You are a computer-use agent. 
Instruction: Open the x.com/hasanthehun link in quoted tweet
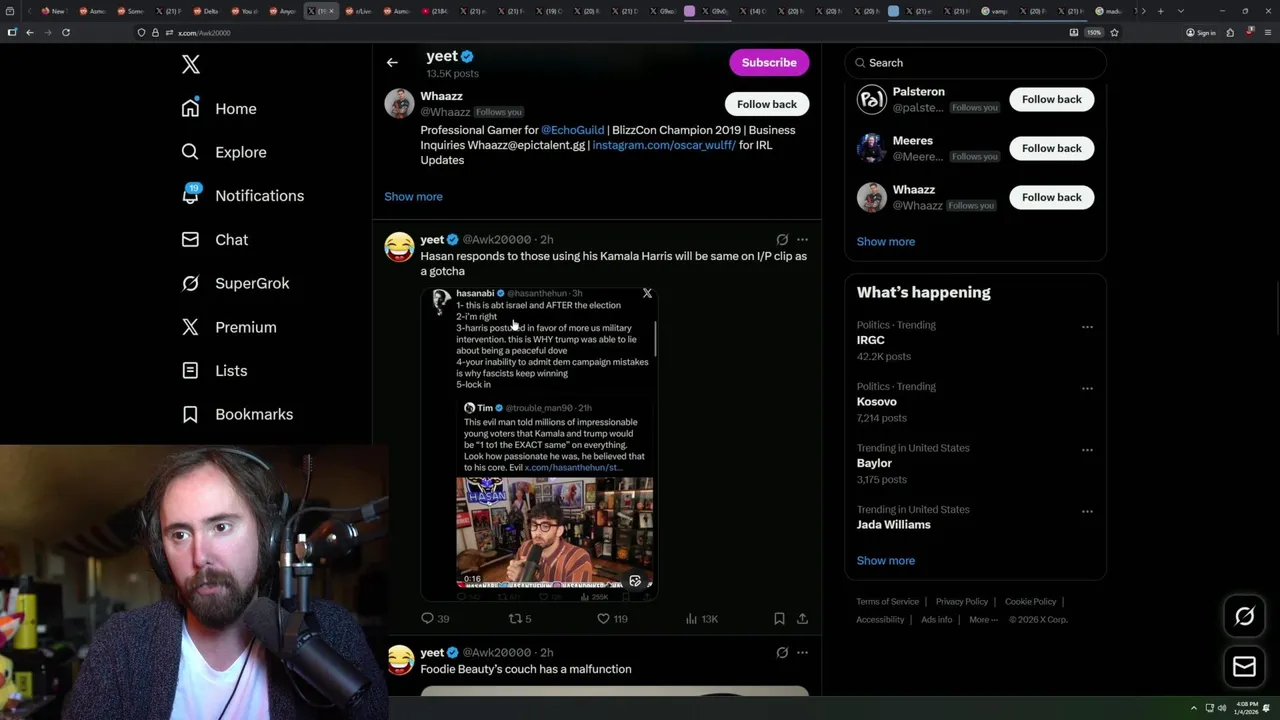pyautogui.click(x=573, y=467)
